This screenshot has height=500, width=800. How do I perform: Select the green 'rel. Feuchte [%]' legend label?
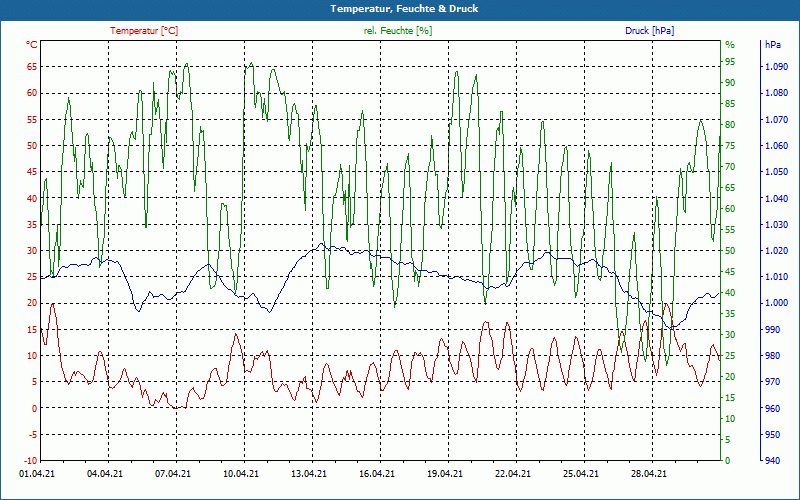397,31
